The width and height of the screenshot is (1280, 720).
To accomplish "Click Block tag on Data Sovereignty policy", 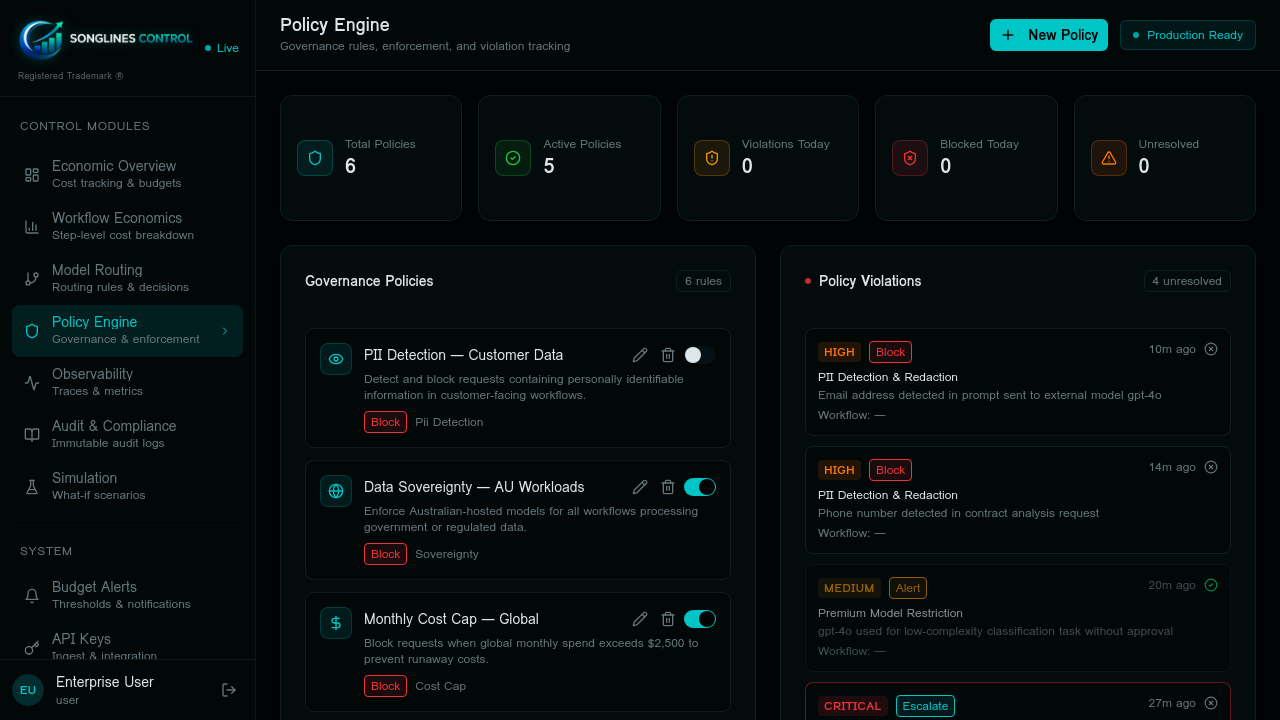I will (x=385, y=554).
